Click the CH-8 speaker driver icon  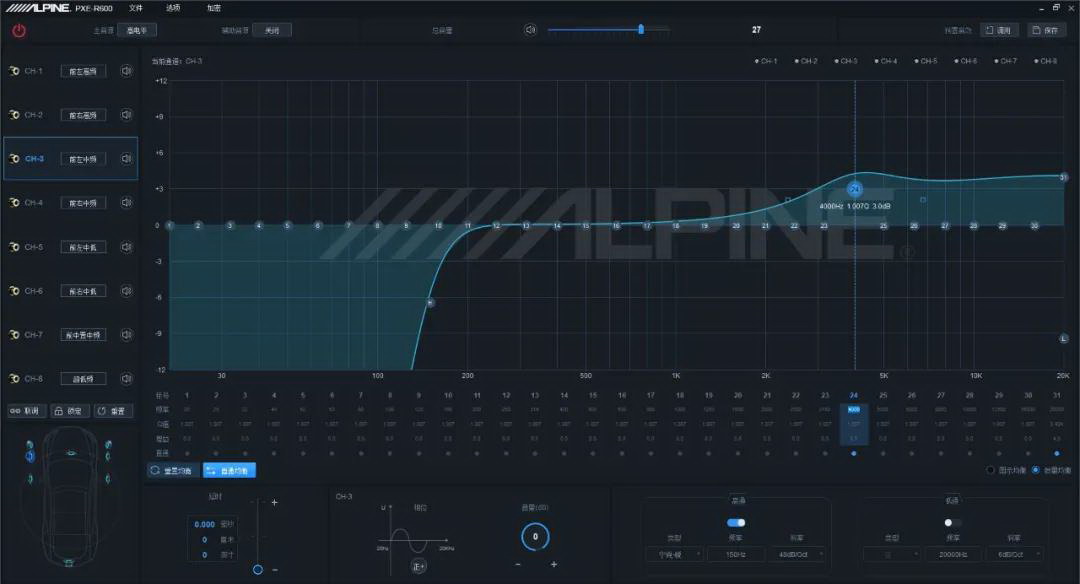tap(14, 379)
